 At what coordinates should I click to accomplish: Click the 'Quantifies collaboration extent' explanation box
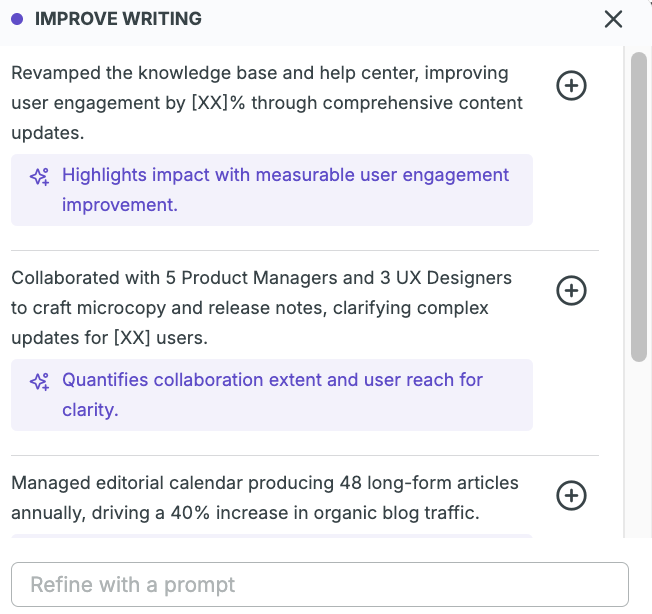272,395
